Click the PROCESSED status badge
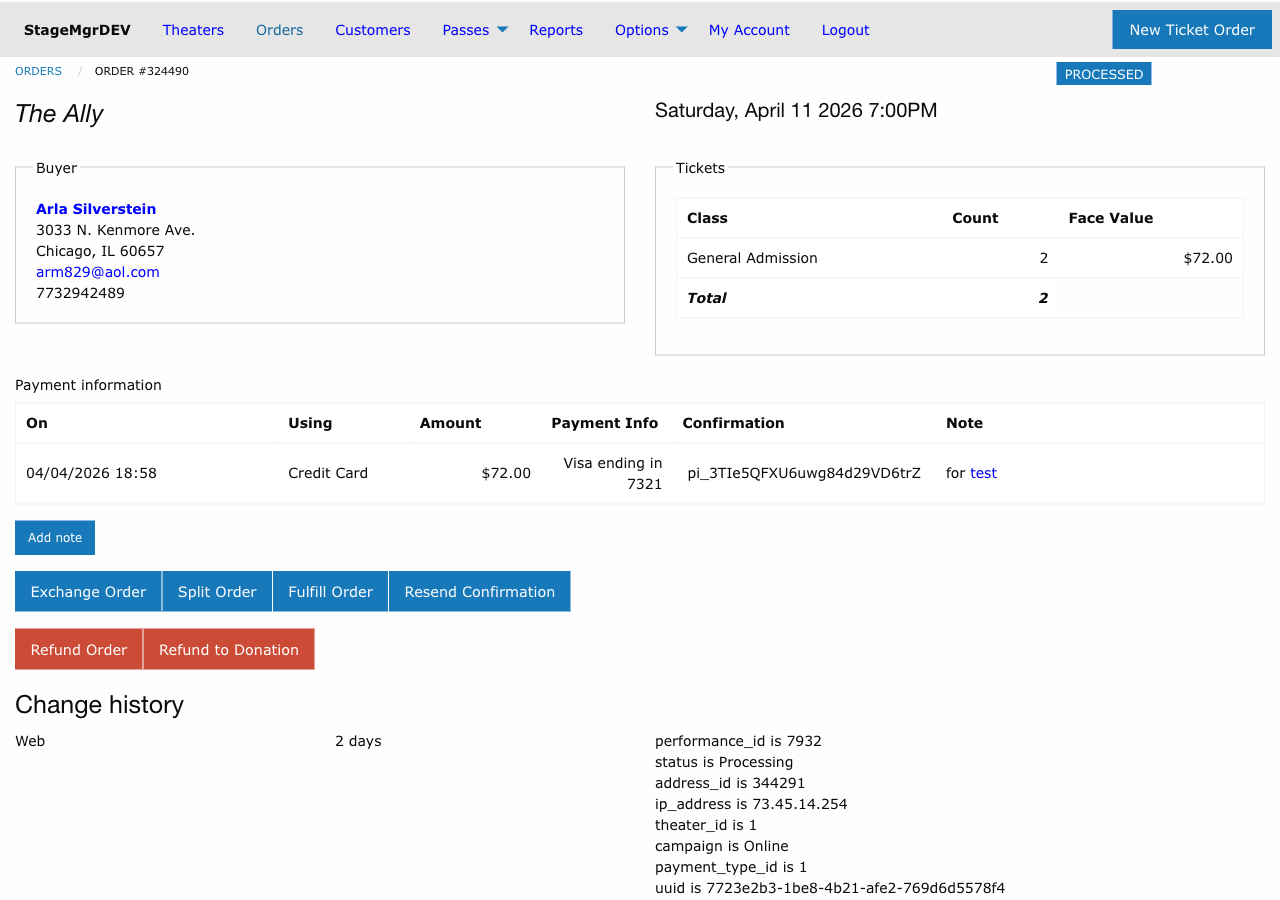The height and width of the screenshot is (900, 1280). 1103,74
